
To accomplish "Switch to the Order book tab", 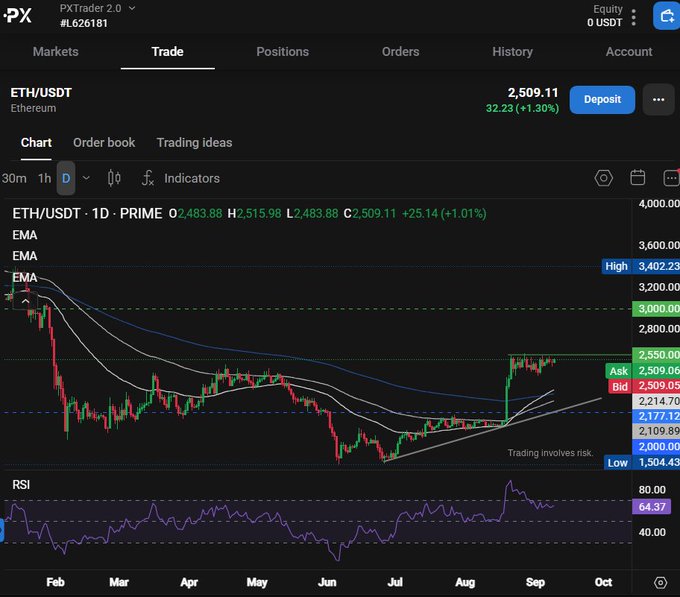I will coord(104,143).
